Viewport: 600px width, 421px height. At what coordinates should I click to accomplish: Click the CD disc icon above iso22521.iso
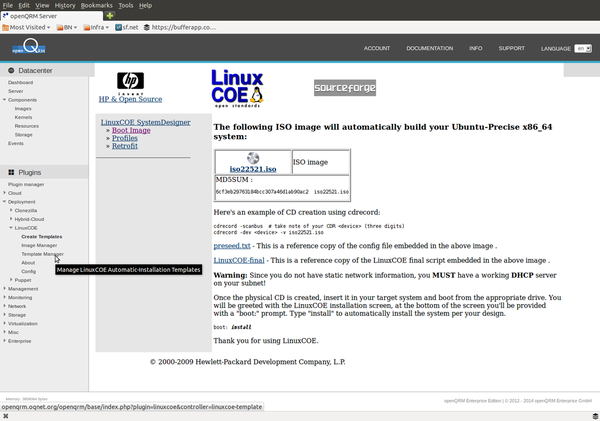coord(253,158)
